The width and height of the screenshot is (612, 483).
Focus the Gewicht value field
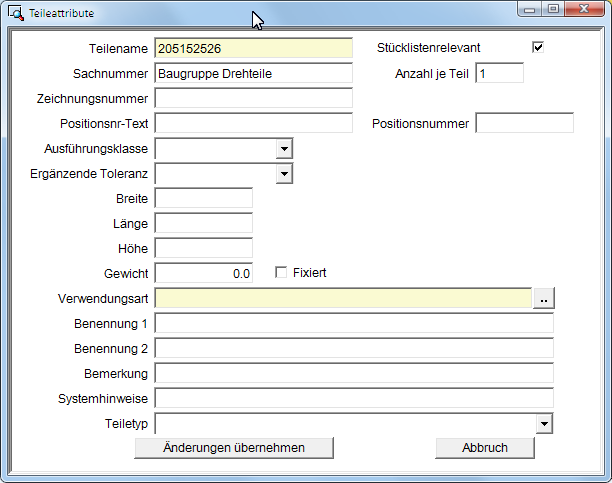click(203, 273)
